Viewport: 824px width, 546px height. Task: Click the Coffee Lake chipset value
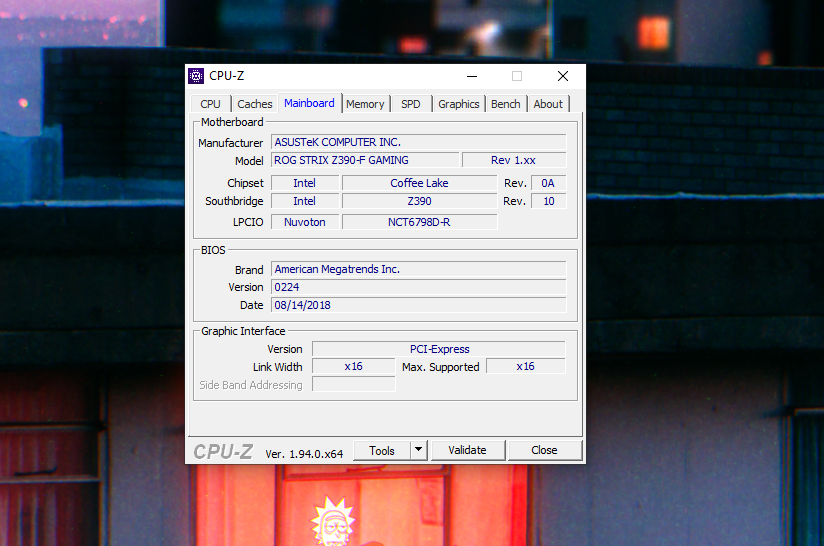pos(419,183)
